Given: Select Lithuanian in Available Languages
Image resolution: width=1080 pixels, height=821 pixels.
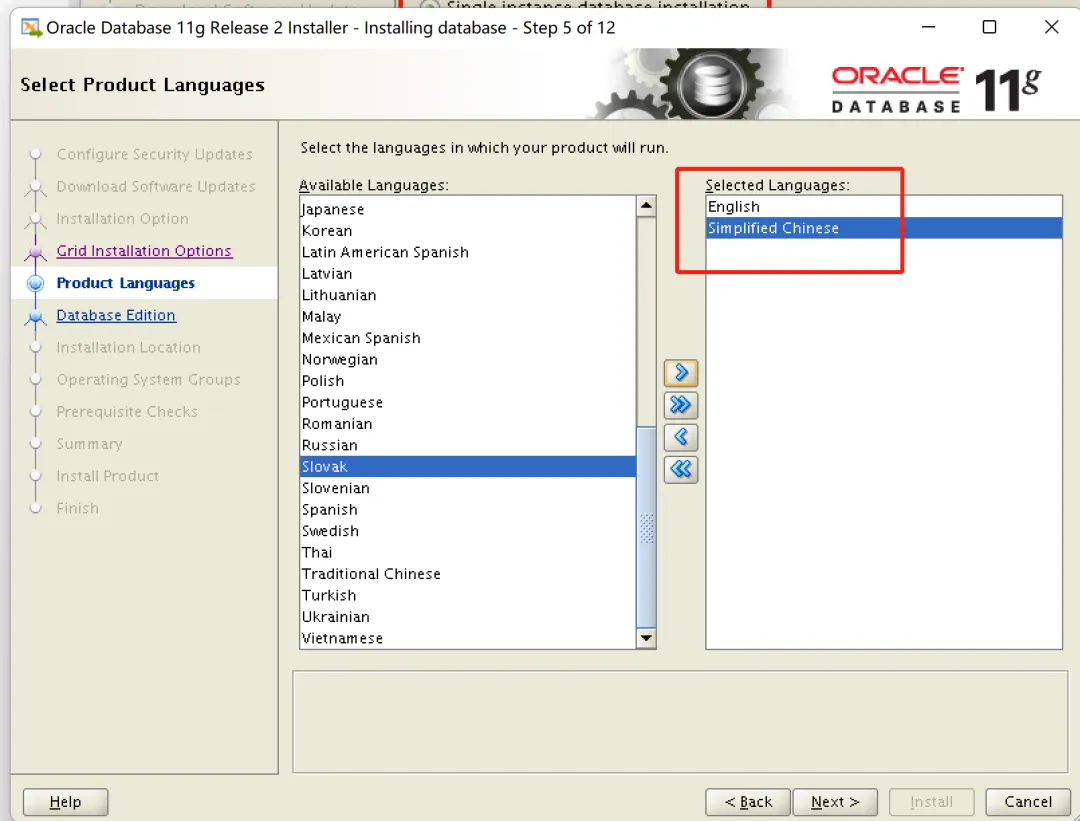Looking at the screenshot, I should (x=468, y=295).
